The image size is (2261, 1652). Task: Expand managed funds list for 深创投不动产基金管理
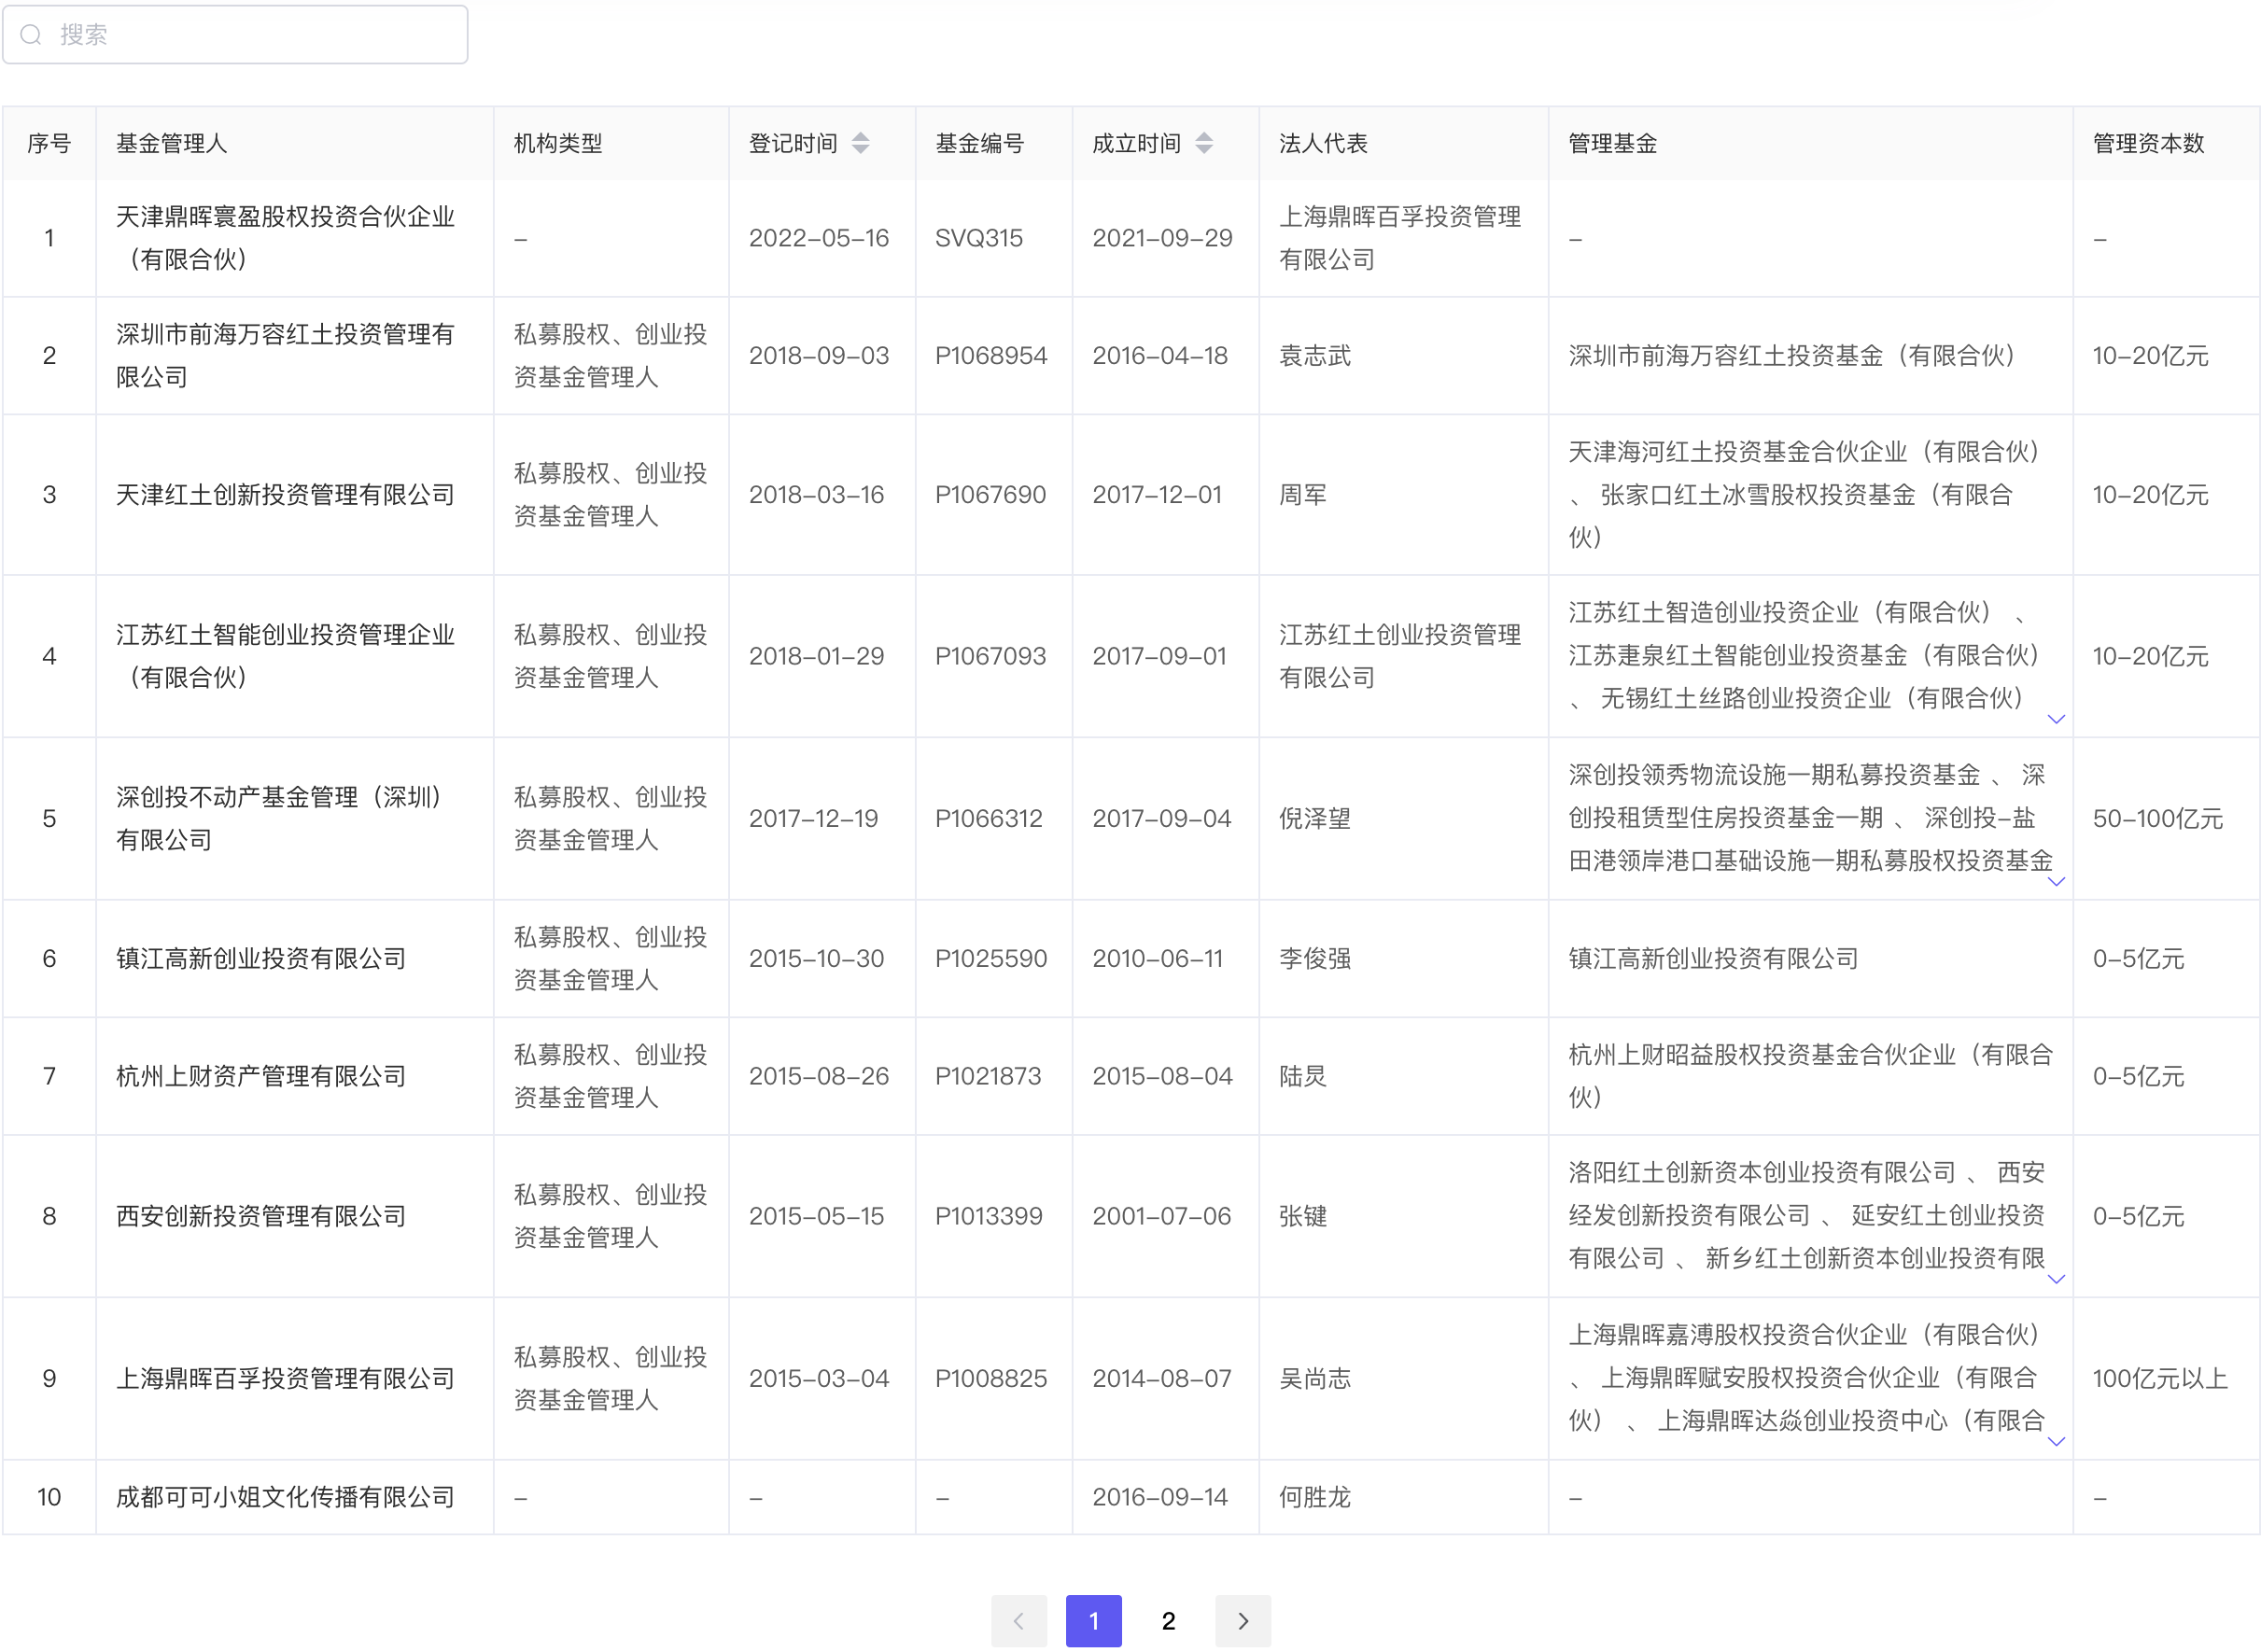point(2056,881)
